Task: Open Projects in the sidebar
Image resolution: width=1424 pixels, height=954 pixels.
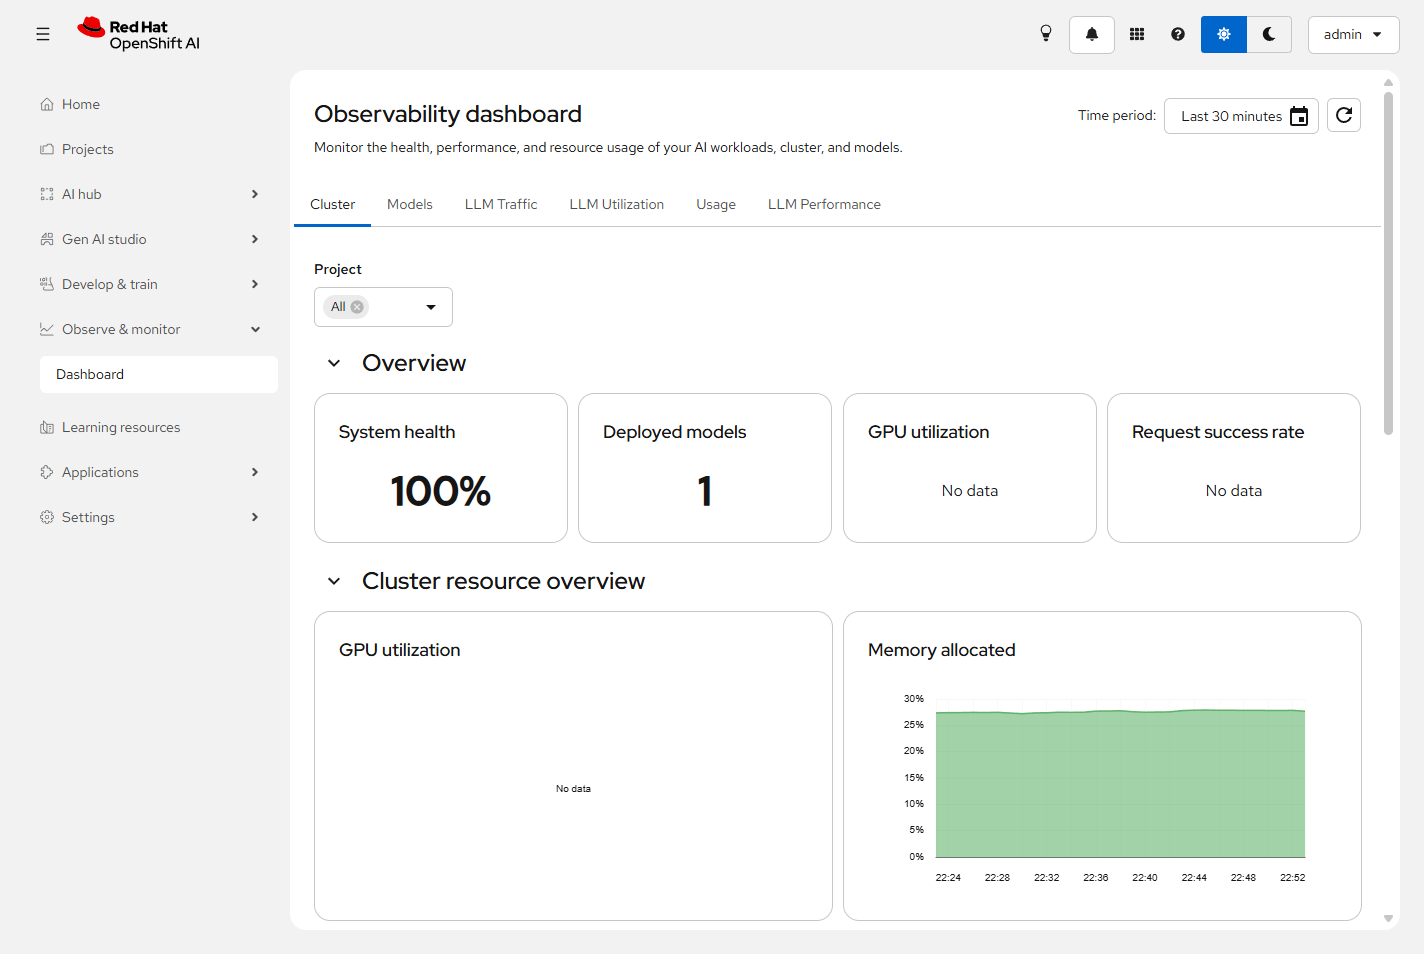Action: point(159,149)
